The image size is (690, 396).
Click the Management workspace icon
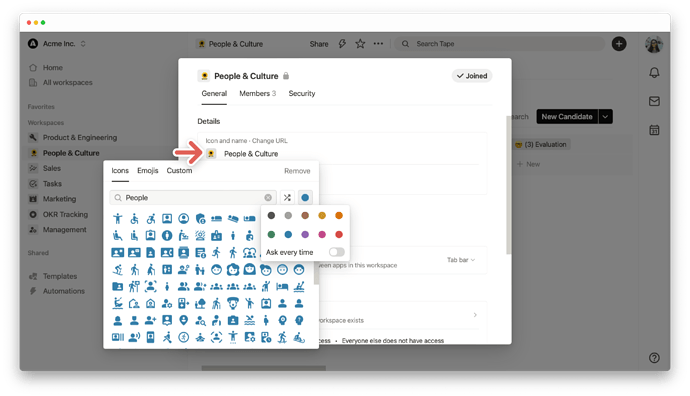[33, 230]
